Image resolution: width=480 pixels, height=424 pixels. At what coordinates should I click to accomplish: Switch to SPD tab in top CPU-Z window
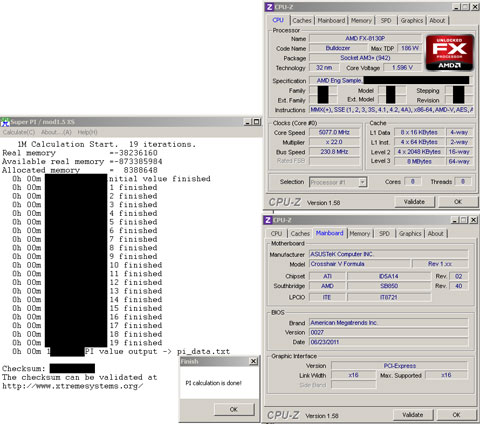(386, 21)
